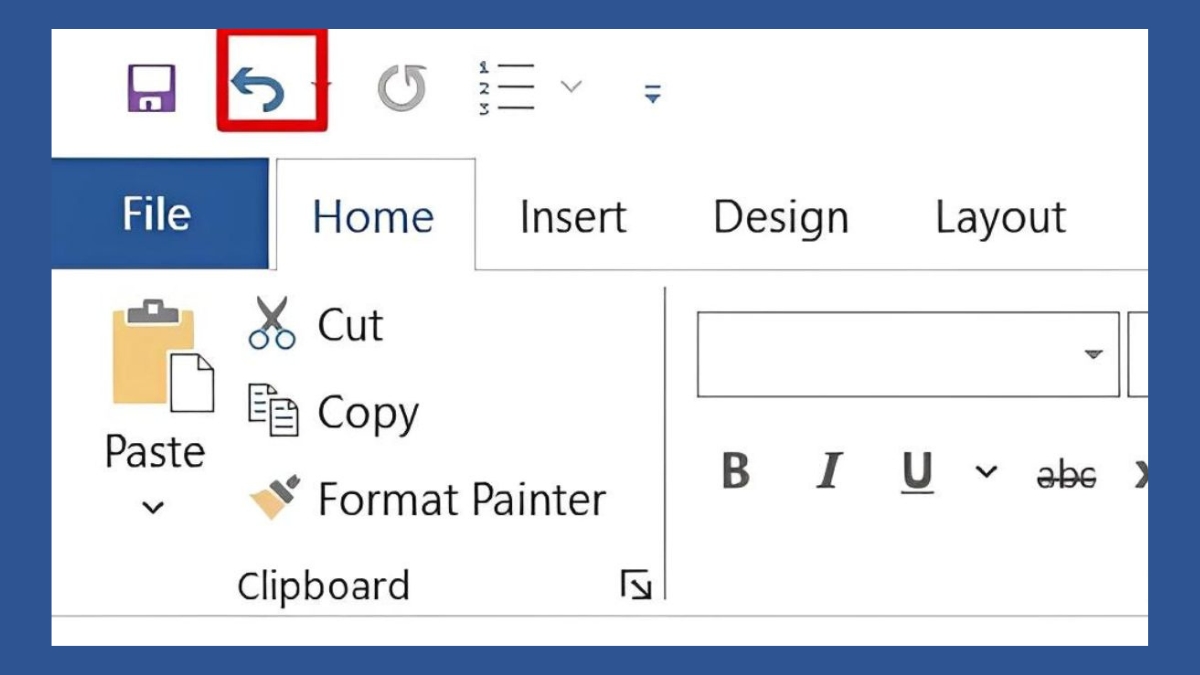This screenshot has height=675, width=1200.
Task: Click the Cut scissors icon
Action: tap(272, 322)
